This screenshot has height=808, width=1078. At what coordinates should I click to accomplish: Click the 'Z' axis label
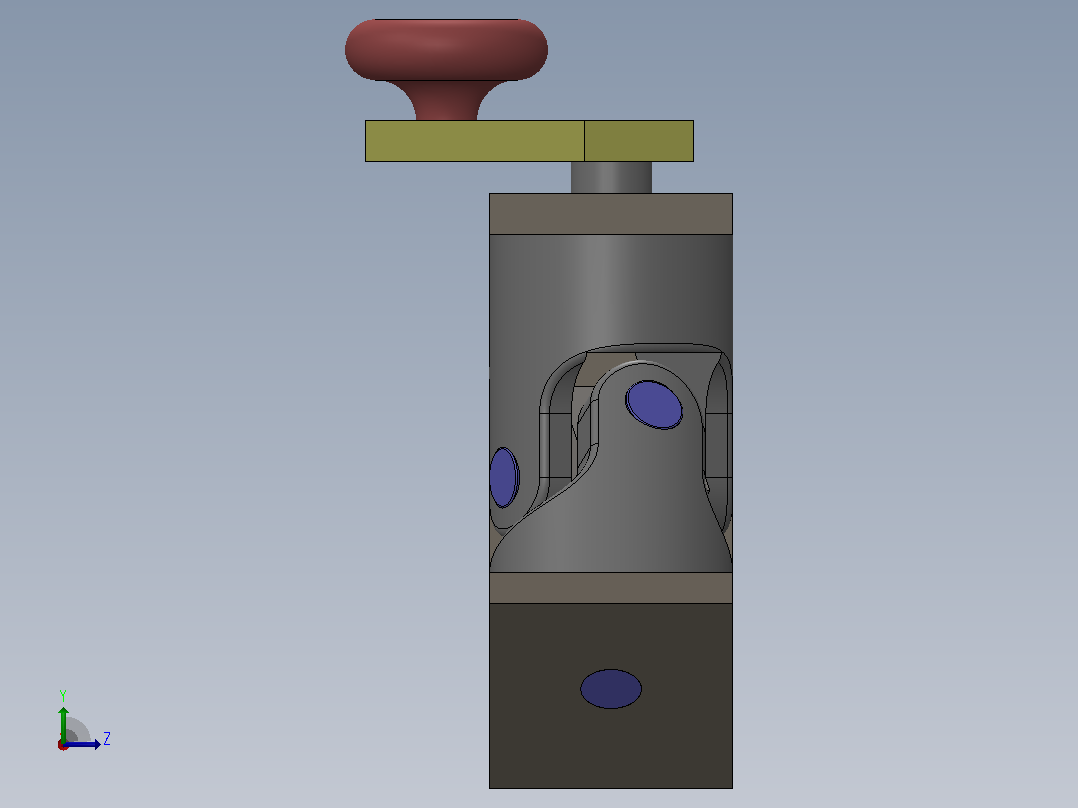point(107,739)
